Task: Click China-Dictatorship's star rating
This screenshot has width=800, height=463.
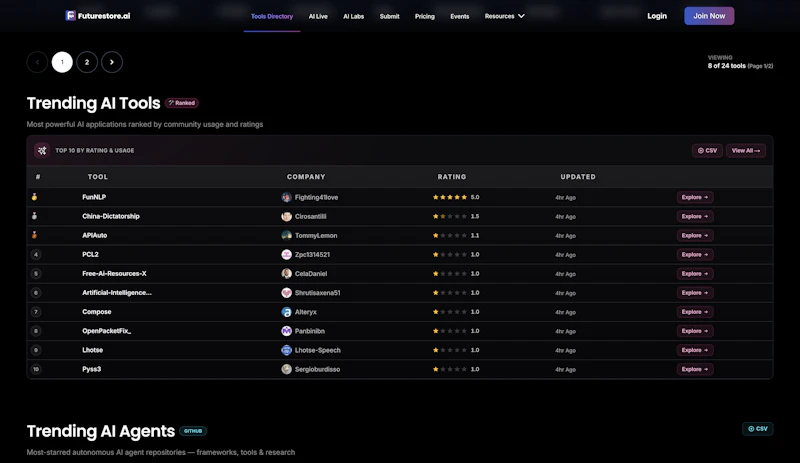Action: click(449, 216)
